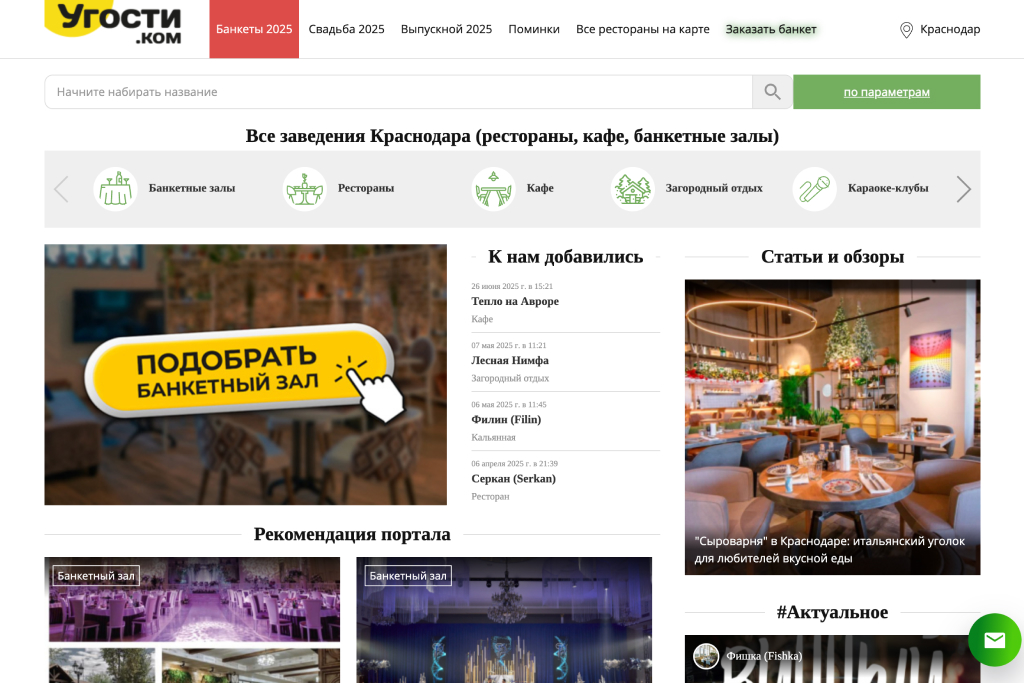
Task: Open the Краснодар city selector
Action: click(x=950, y=30)
